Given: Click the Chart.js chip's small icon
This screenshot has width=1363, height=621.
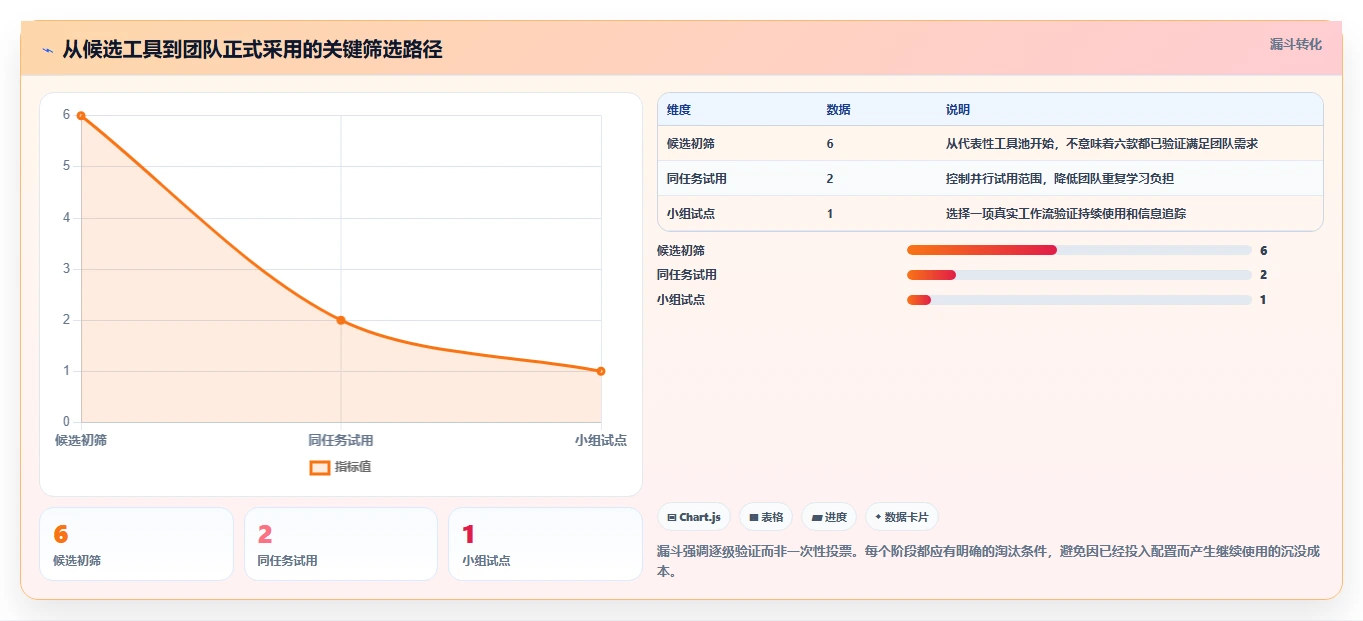Looking at the screenshot, I should (x=671, y=518).
